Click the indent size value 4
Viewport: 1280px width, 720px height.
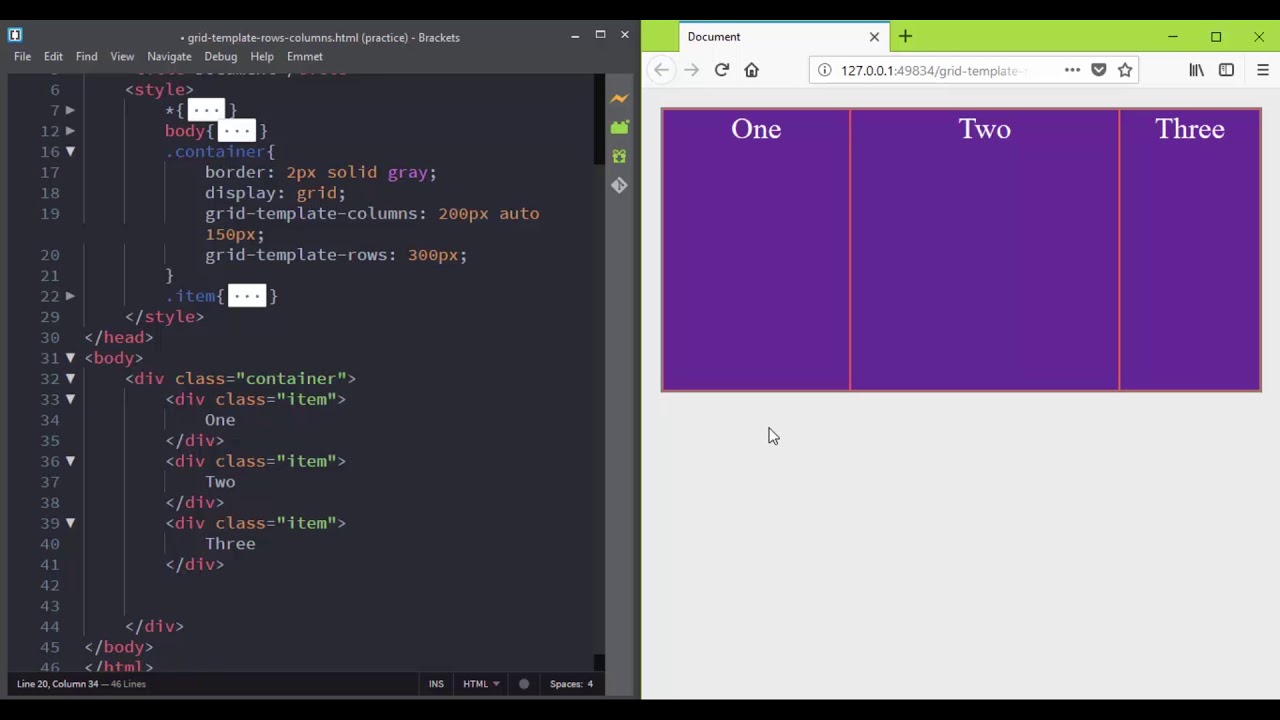590,684
